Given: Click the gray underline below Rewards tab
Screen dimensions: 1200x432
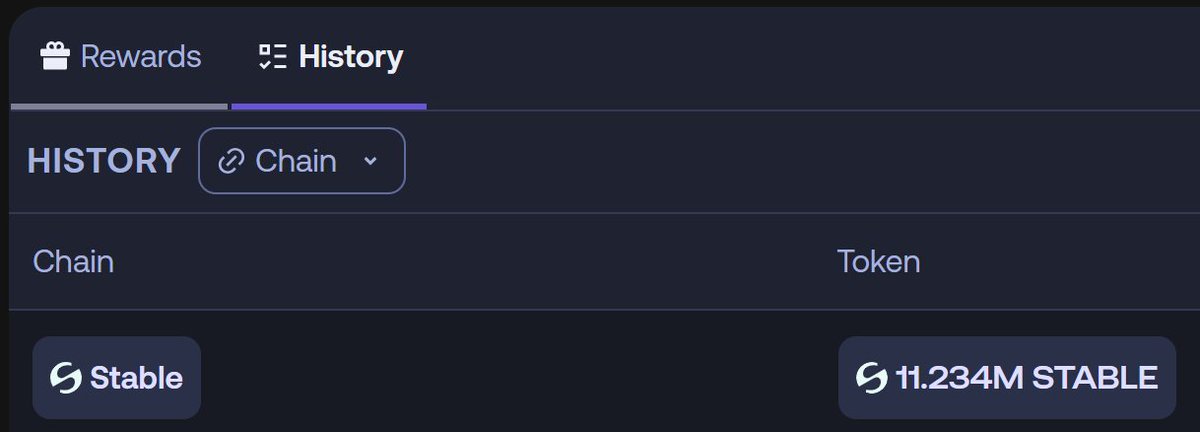Looking at the screenshot, I should pyautogui.click(x=119, y=105).
